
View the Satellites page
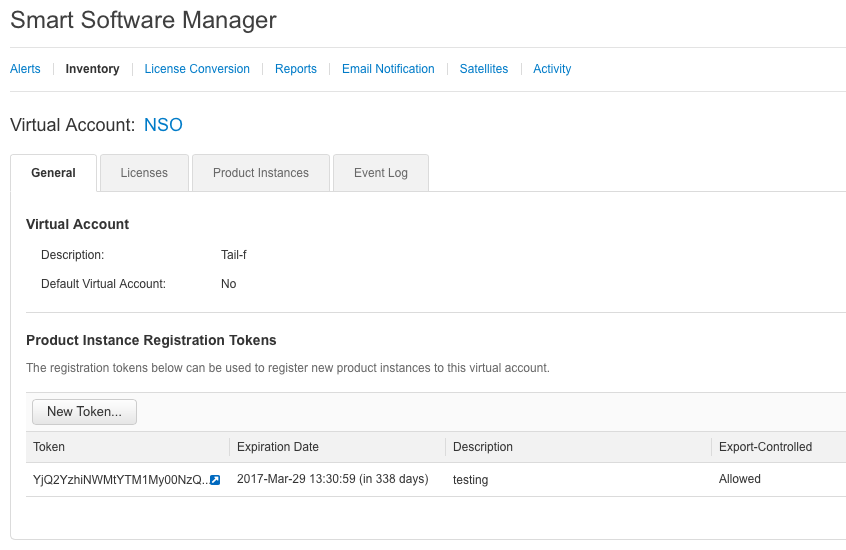484,69
